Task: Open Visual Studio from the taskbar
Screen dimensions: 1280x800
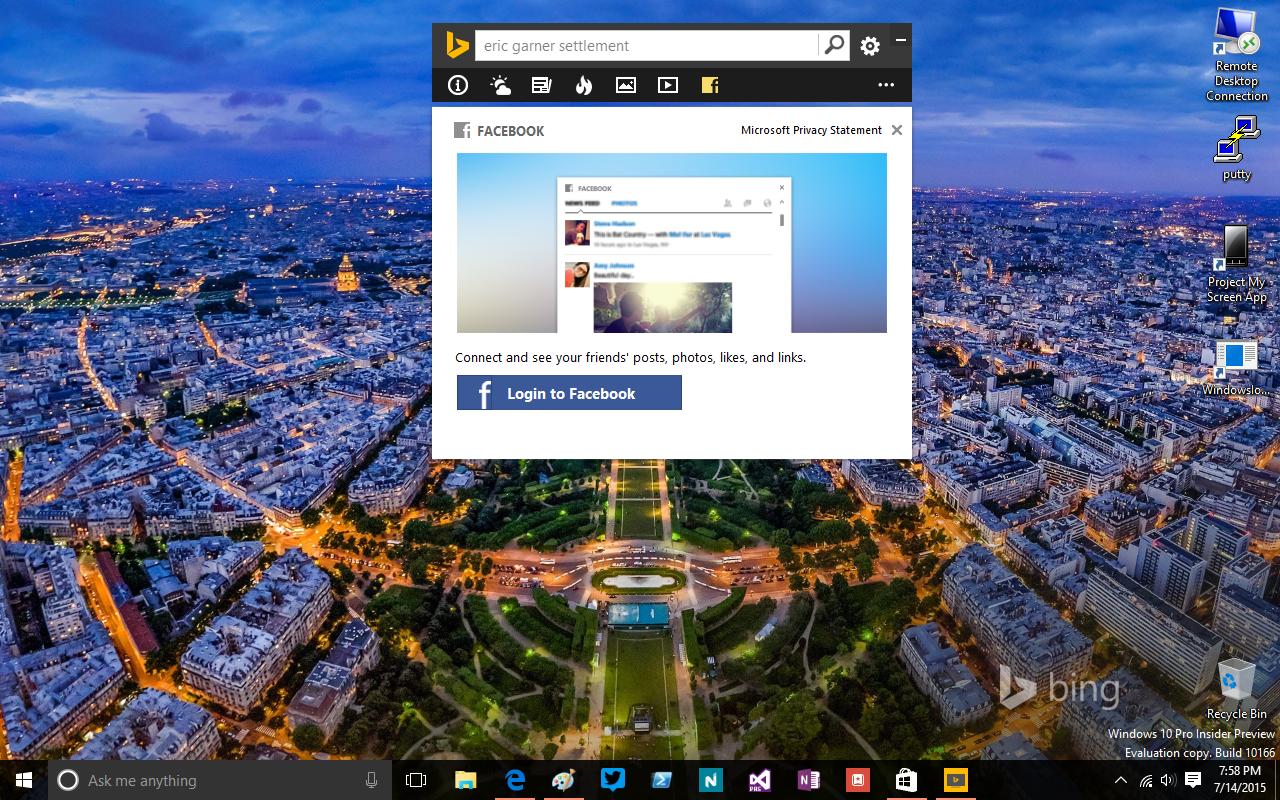Action: point(759,780)
